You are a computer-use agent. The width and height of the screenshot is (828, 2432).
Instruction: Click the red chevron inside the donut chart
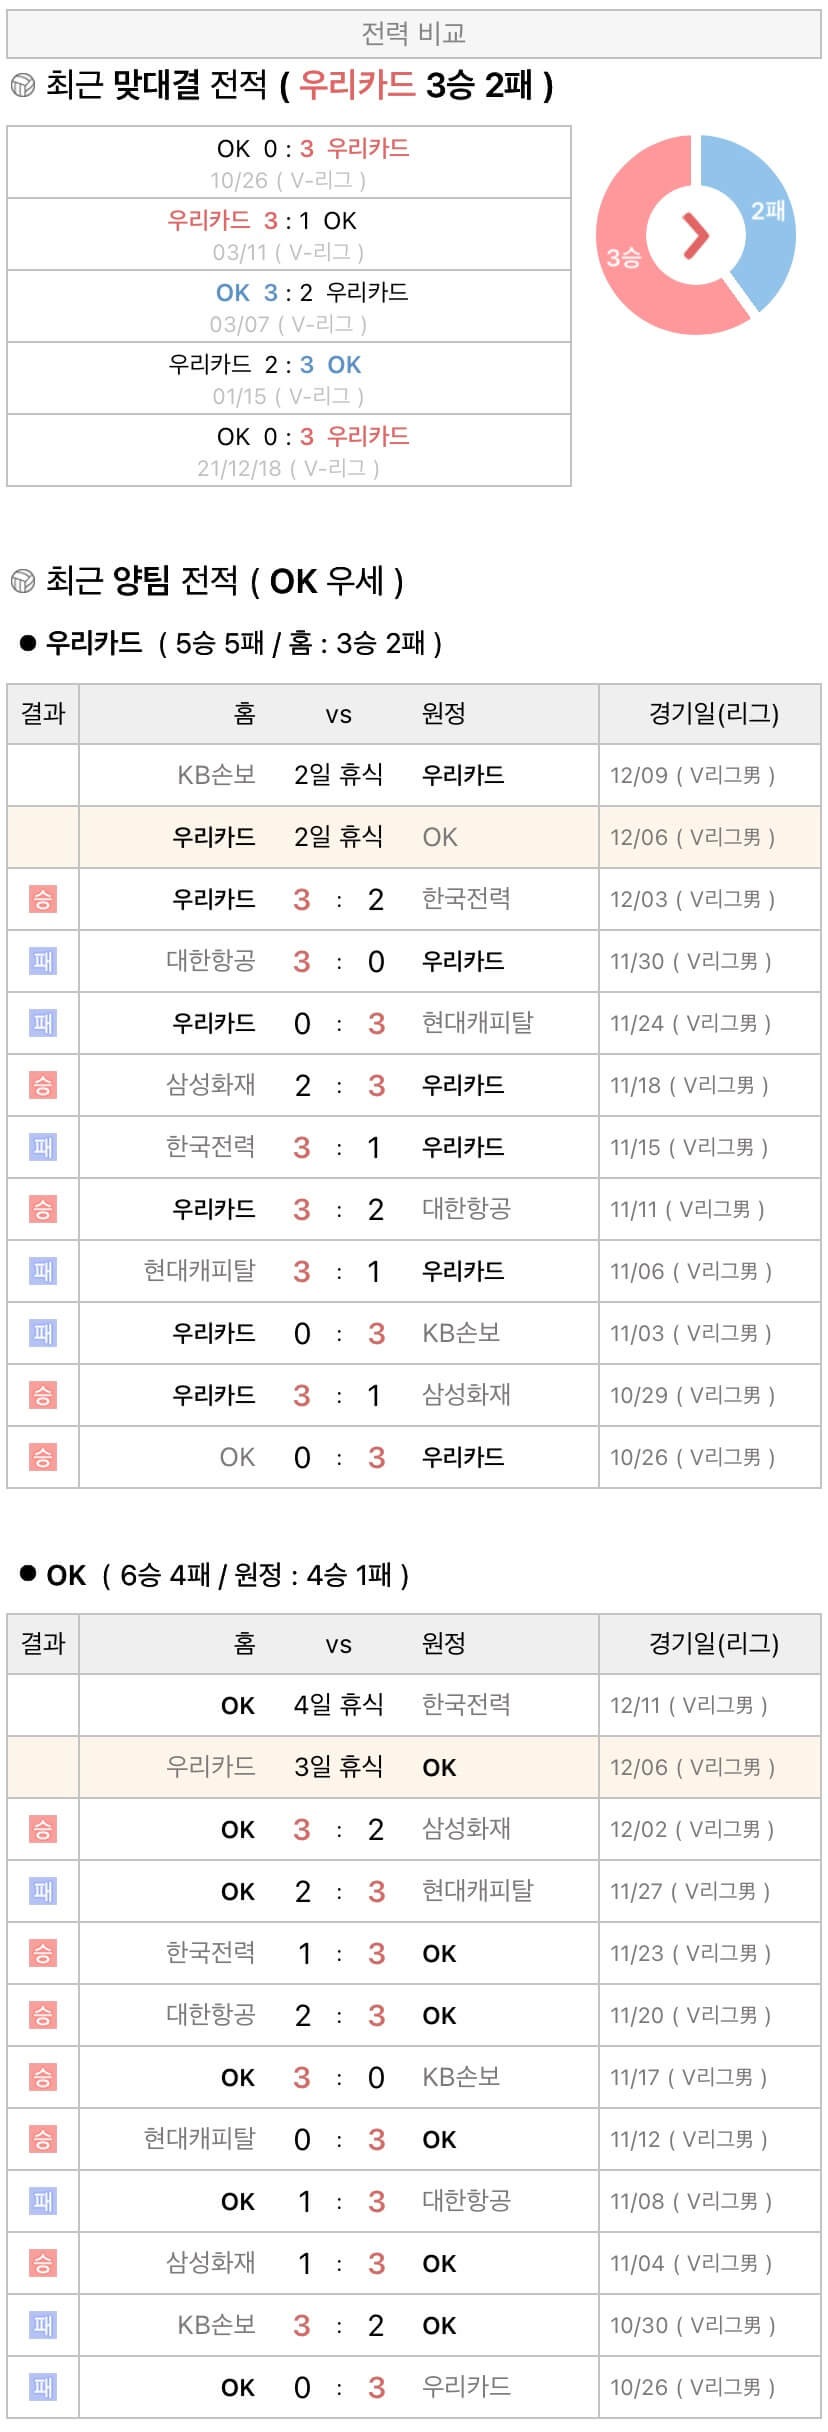tap(695, 236)
